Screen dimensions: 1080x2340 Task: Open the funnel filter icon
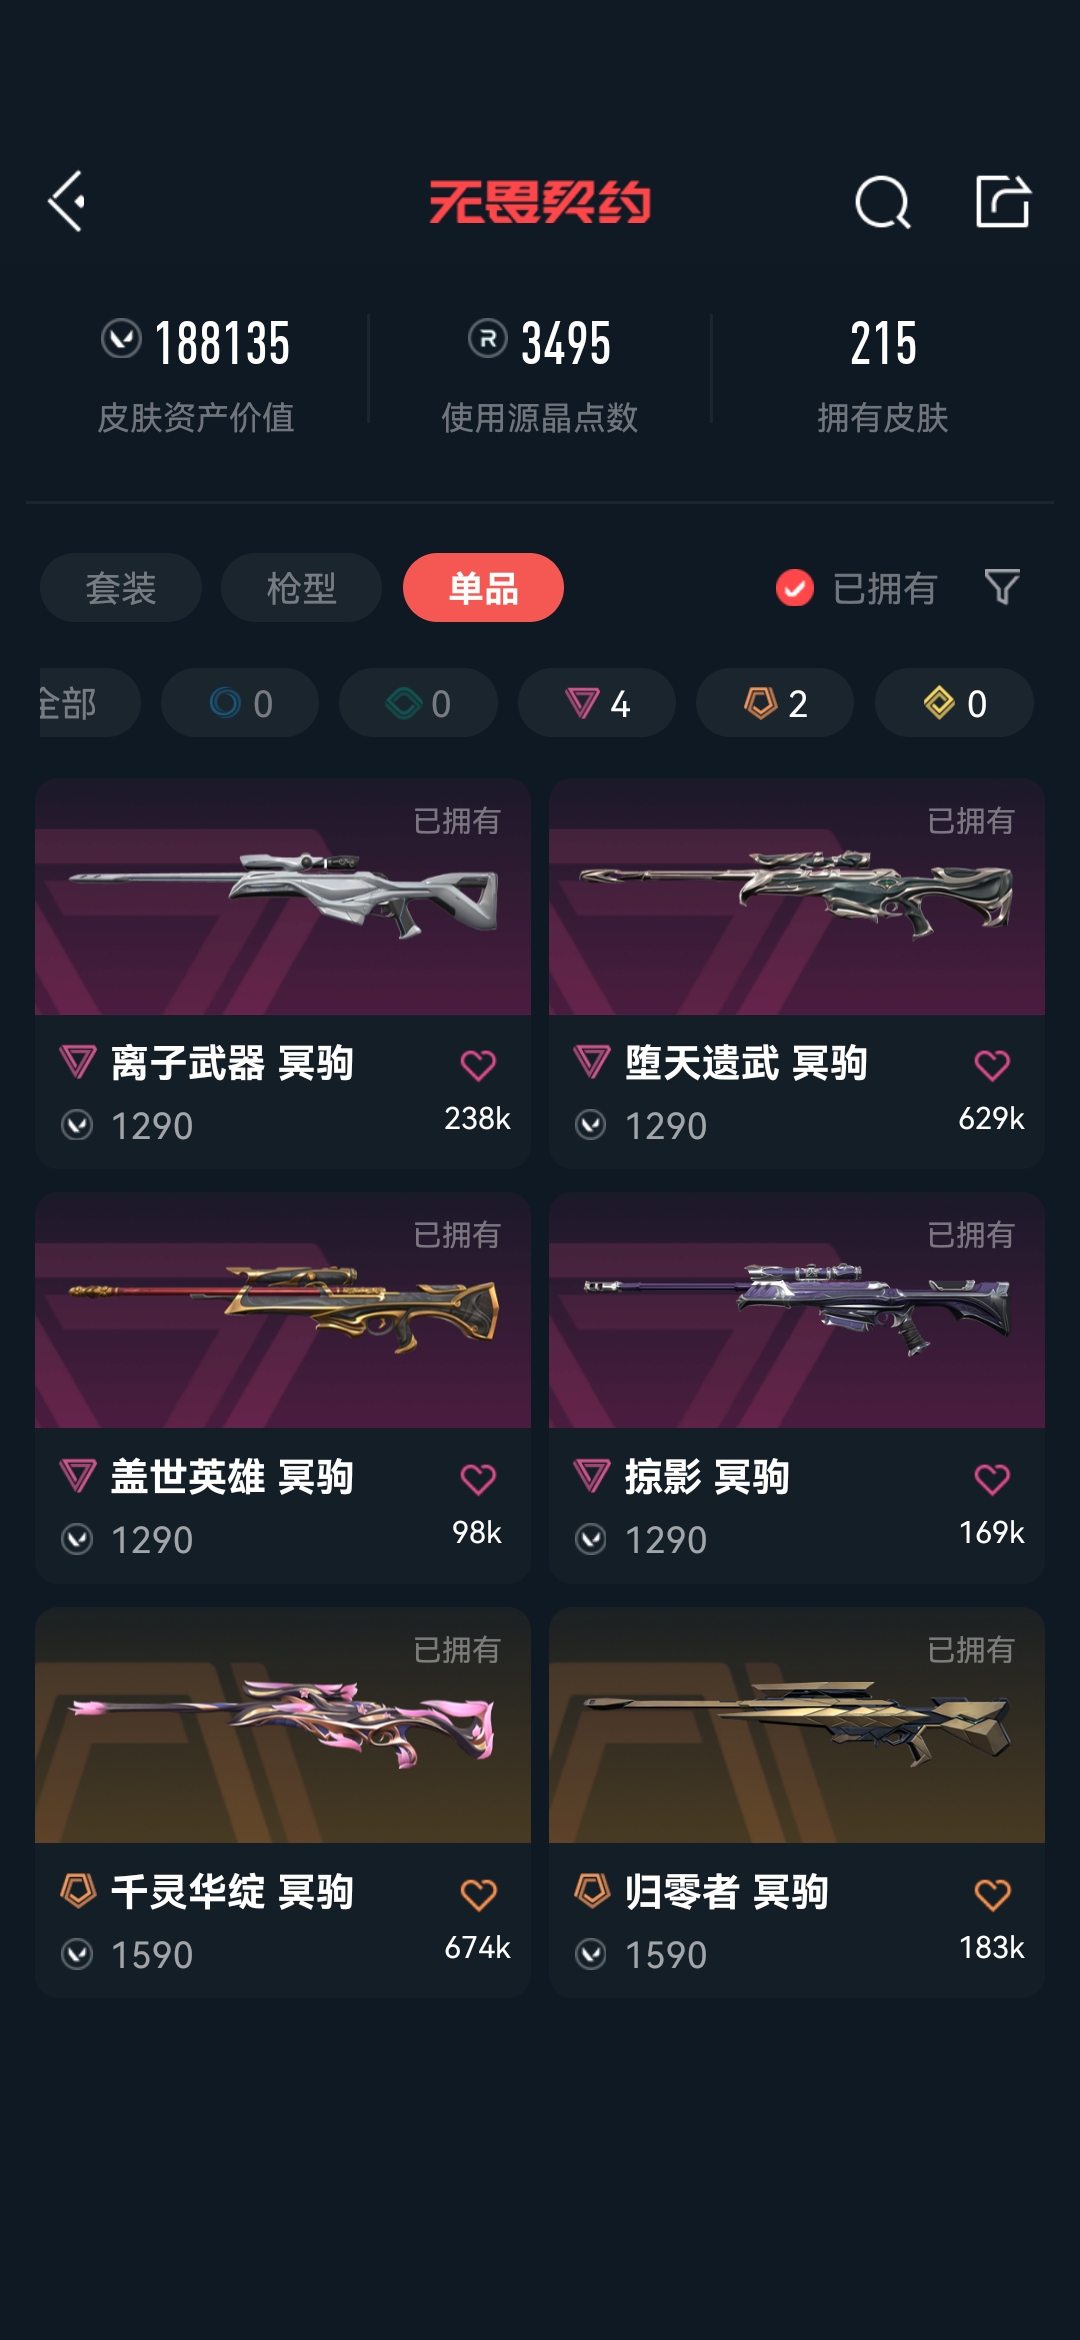click(1002, 587)
